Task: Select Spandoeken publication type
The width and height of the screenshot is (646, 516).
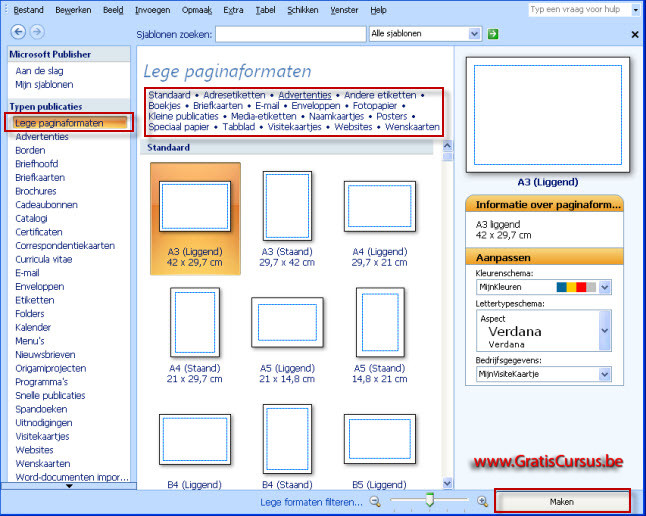Action: click(x=41, y=409)
